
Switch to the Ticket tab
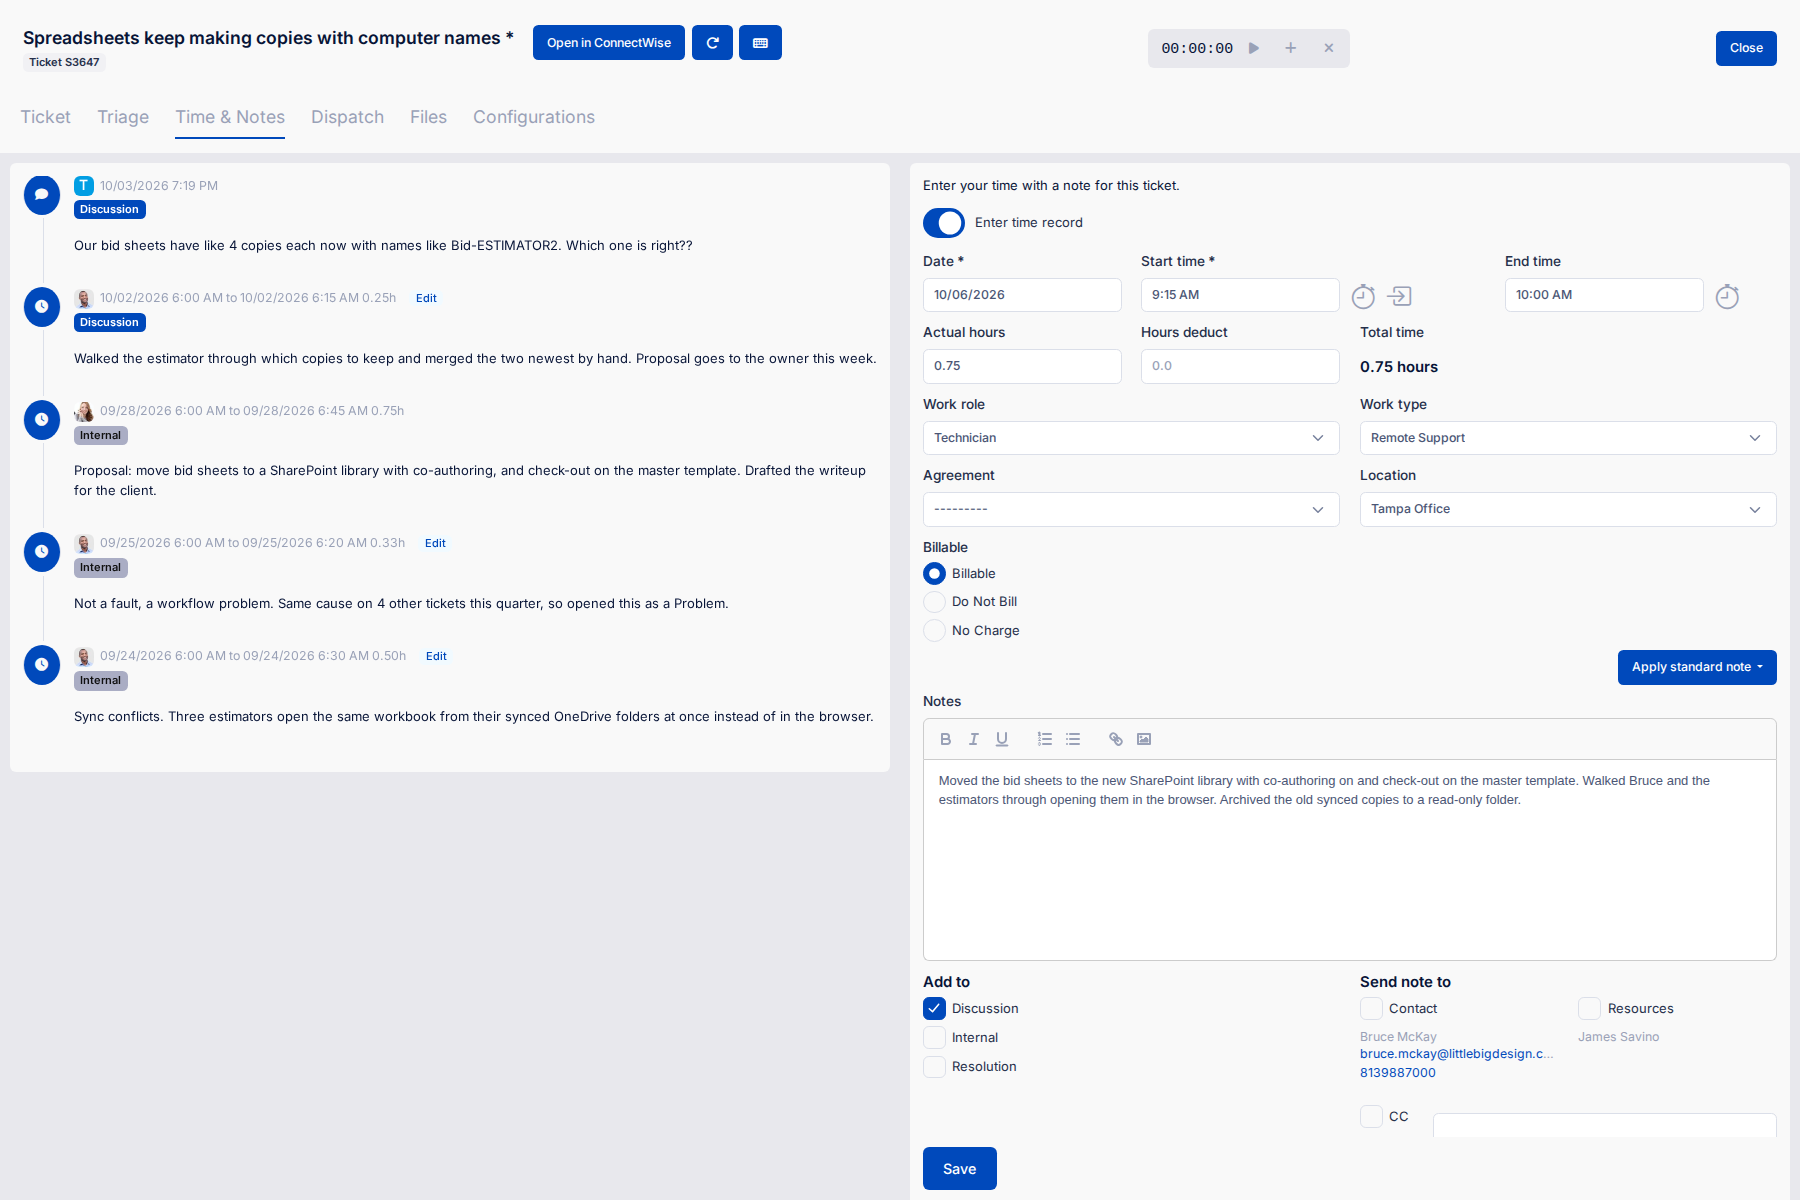click(x=46, y=117)
